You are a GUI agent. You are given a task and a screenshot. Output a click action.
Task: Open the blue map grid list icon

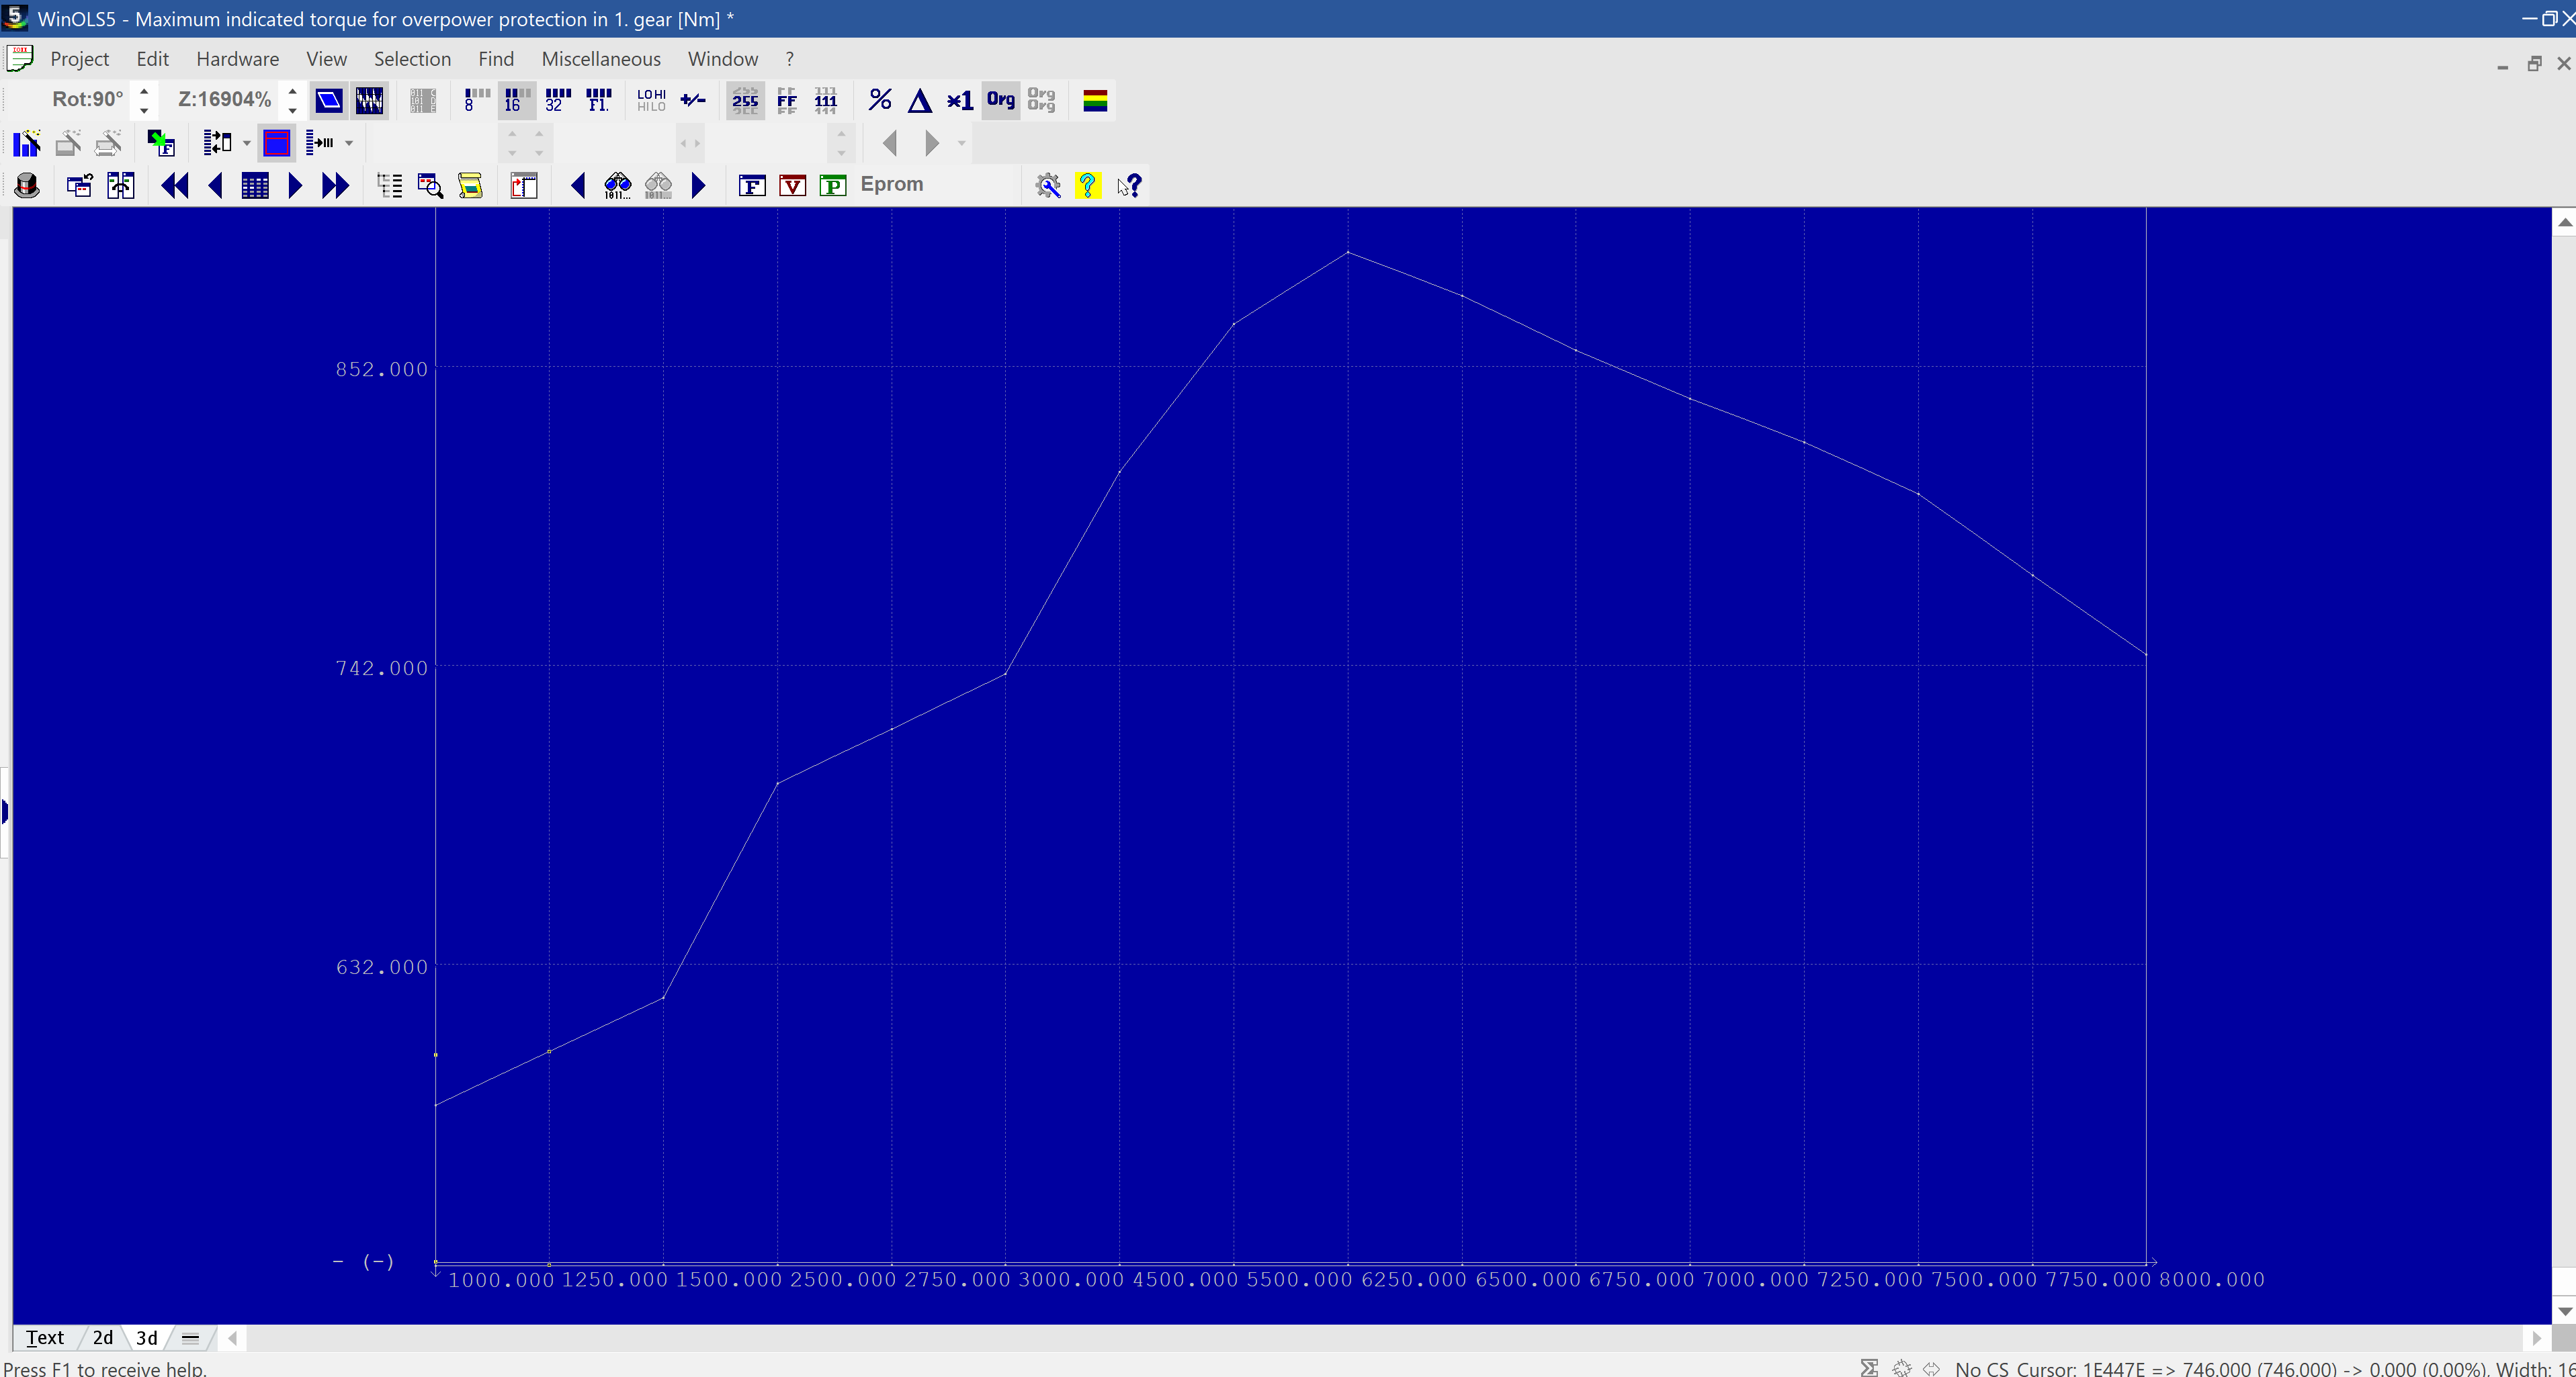[255, 185]
